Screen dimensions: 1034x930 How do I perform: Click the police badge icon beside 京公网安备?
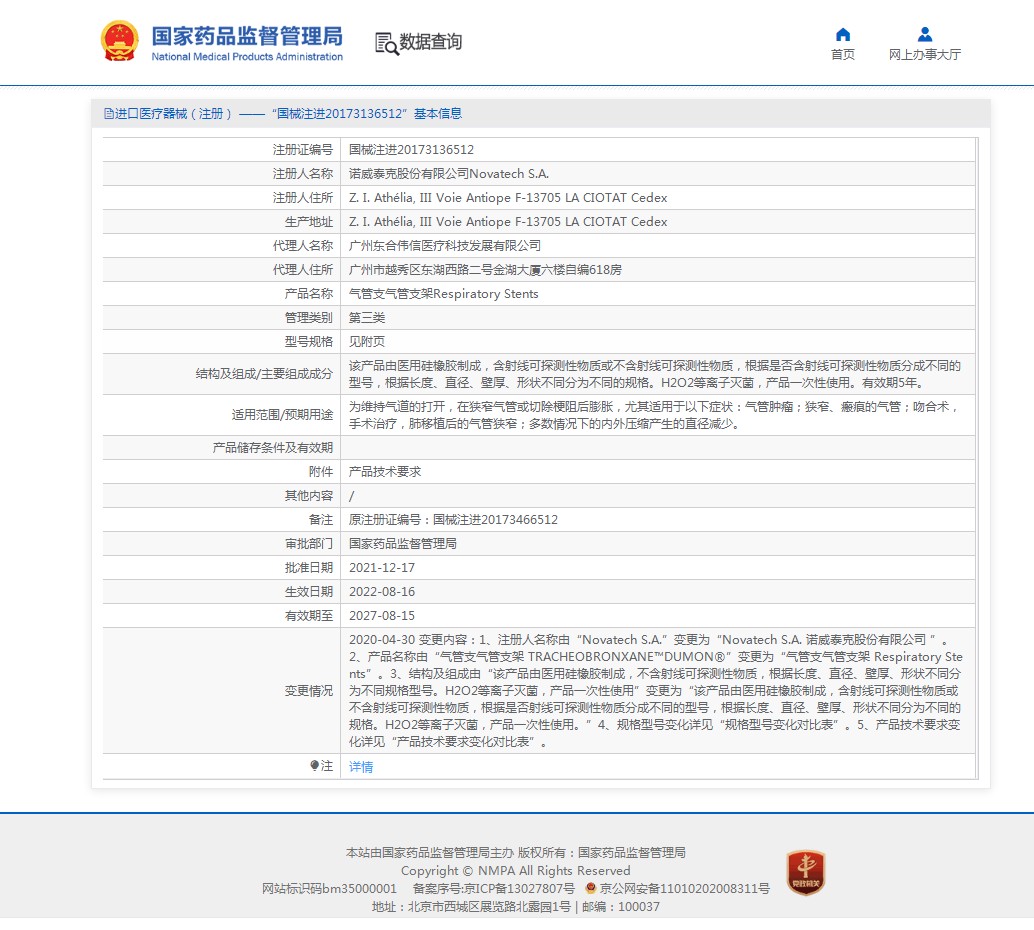tap(591, 888)
